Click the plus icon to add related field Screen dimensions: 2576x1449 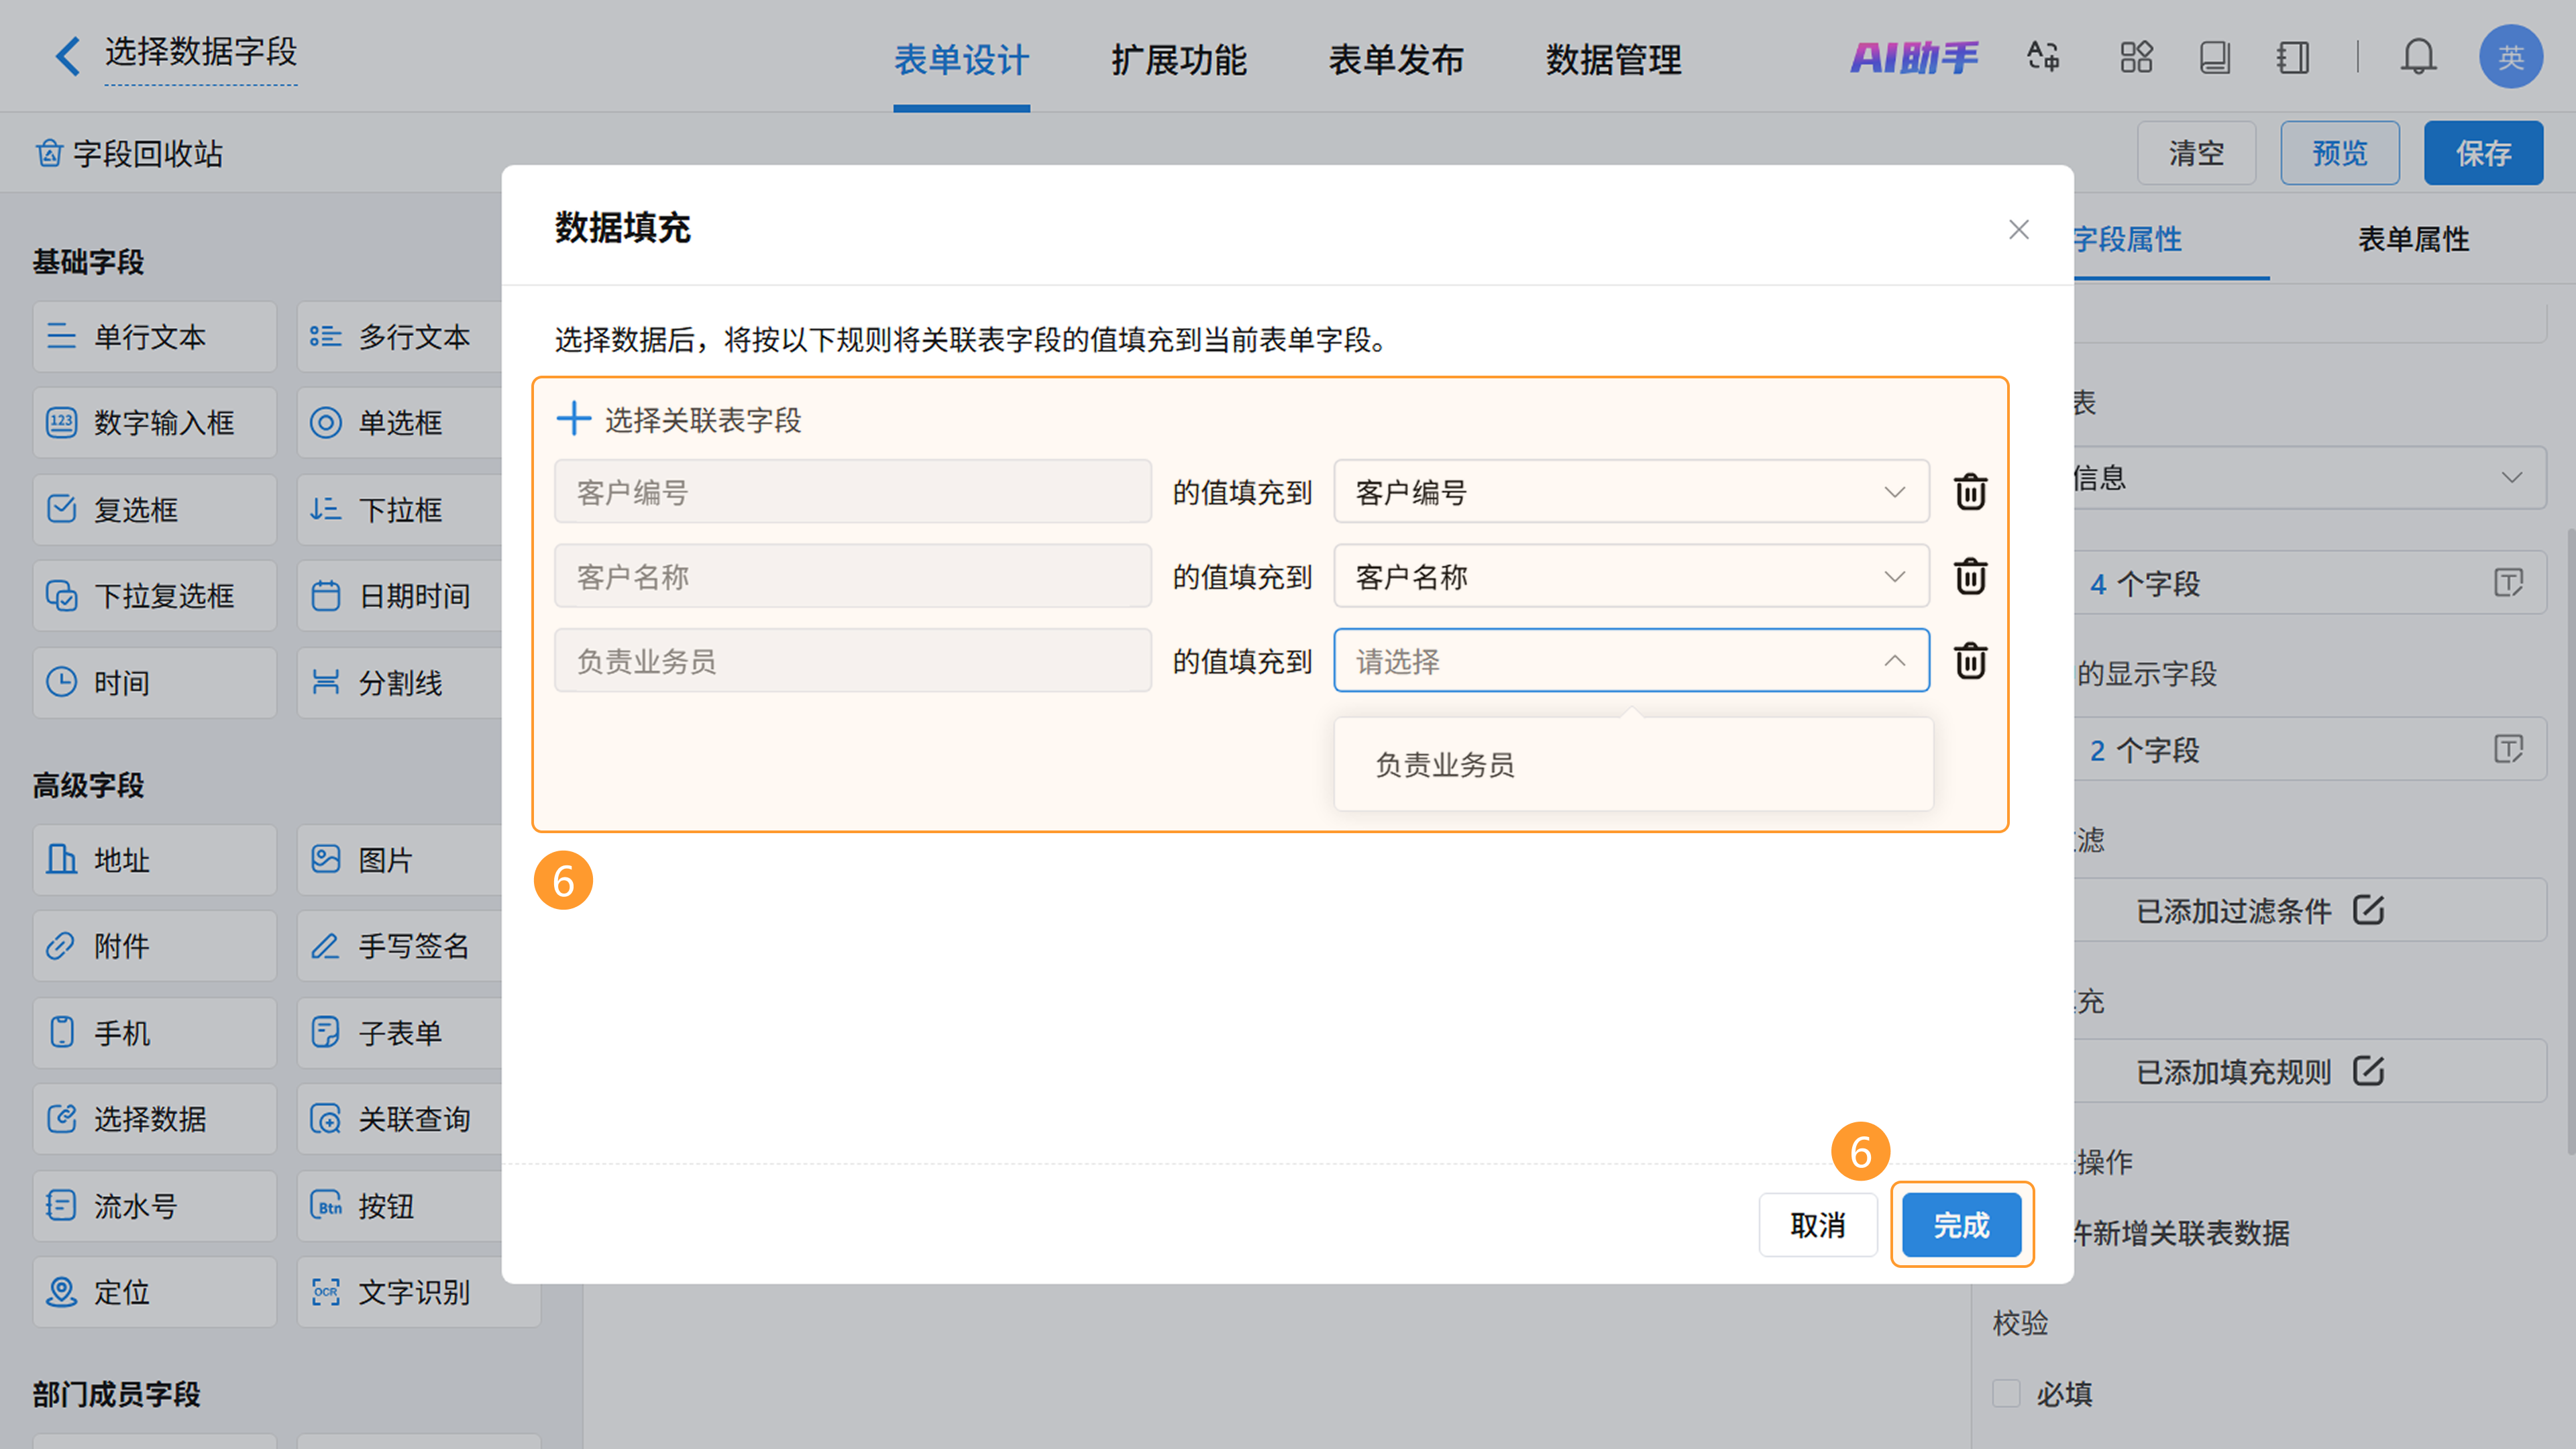(574, 419)
